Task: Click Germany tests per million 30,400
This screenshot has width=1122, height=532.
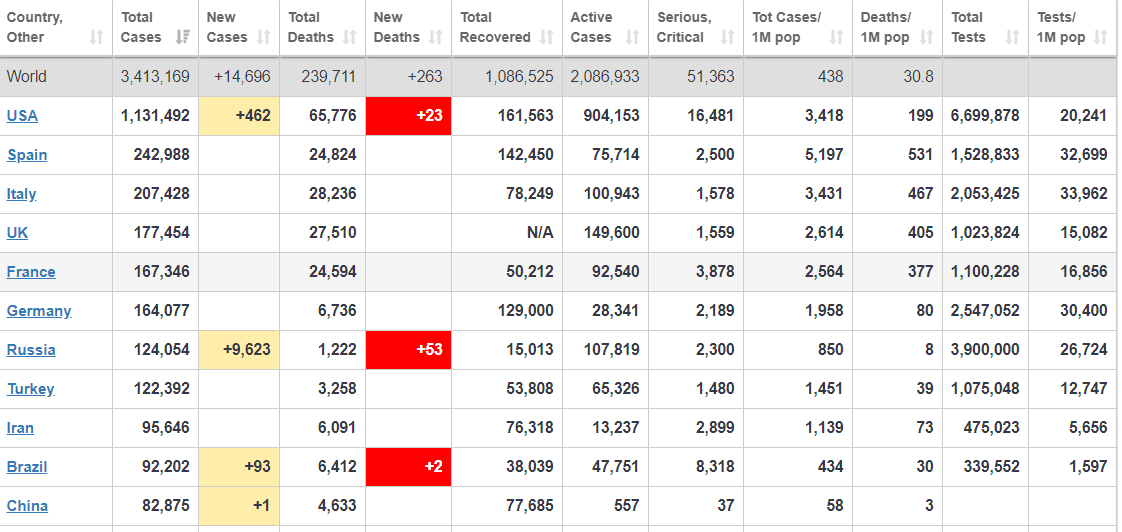Action: 1083,311
